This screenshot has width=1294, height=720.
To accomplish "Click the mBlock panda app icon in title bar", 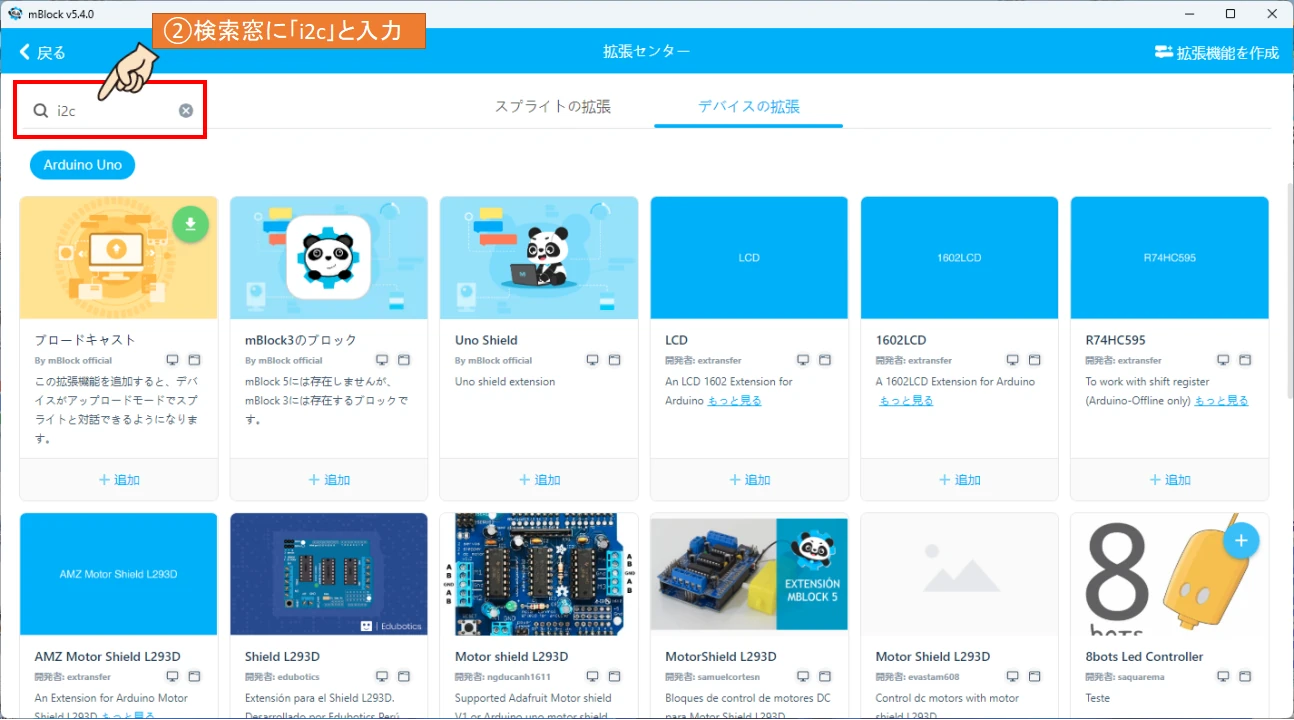I will tap(14, 13).
